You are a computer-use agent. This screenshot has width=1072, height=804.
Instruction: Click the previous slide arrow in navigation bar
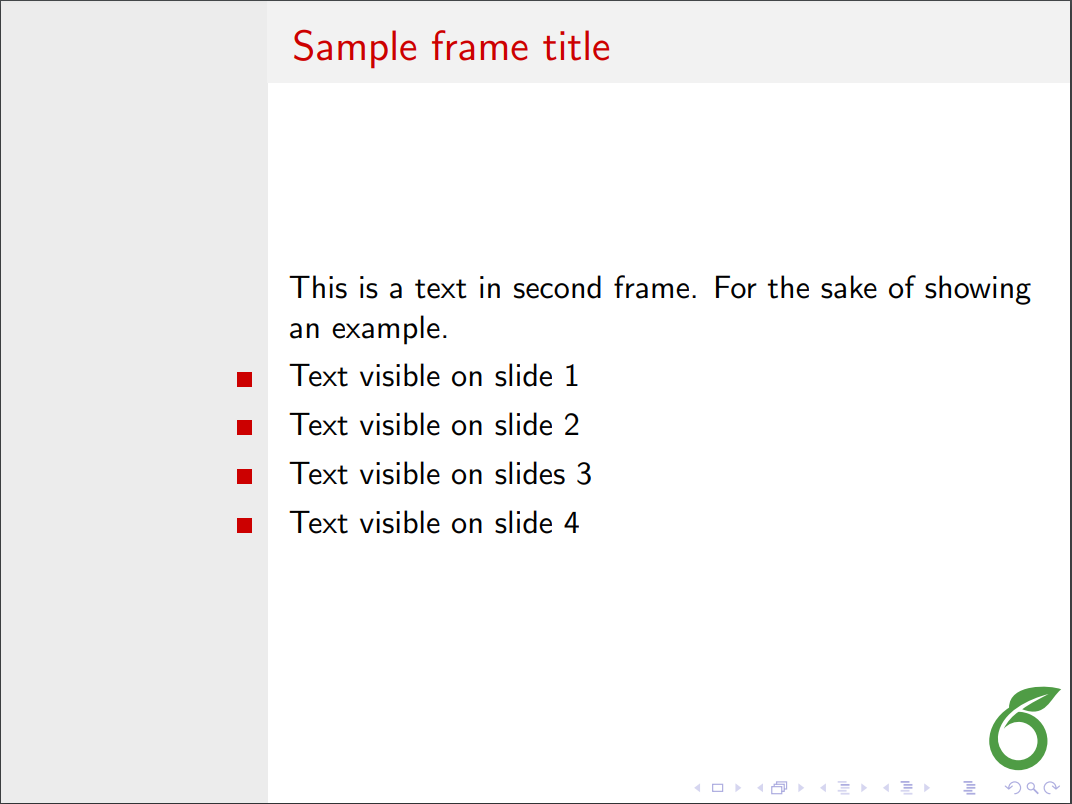[697, 788]
